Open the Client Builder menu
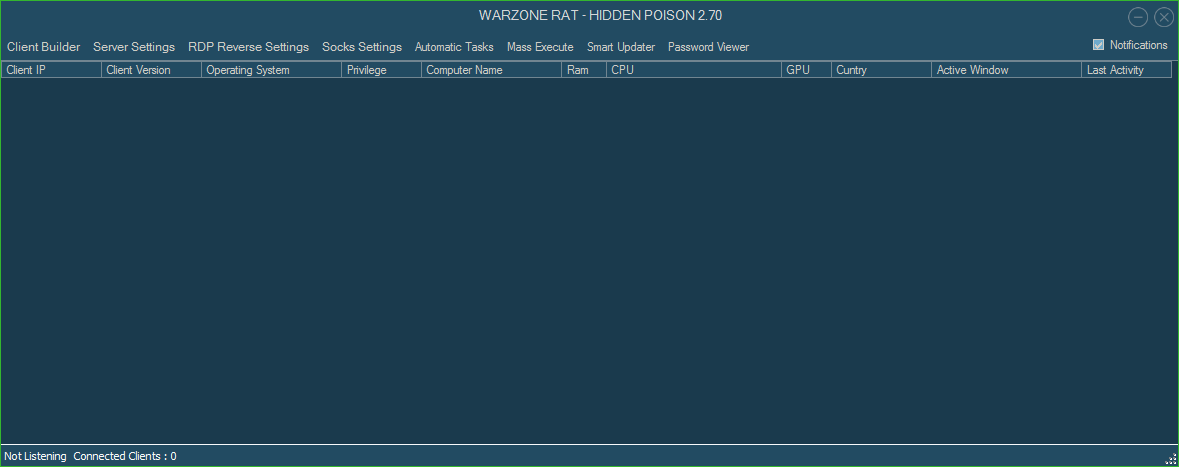The image size is (1179, 467). [43, 47]
